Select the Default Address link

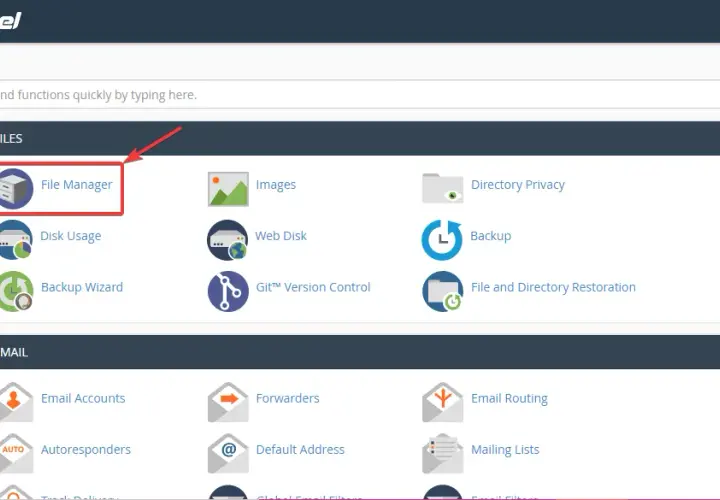pos(300,449)
